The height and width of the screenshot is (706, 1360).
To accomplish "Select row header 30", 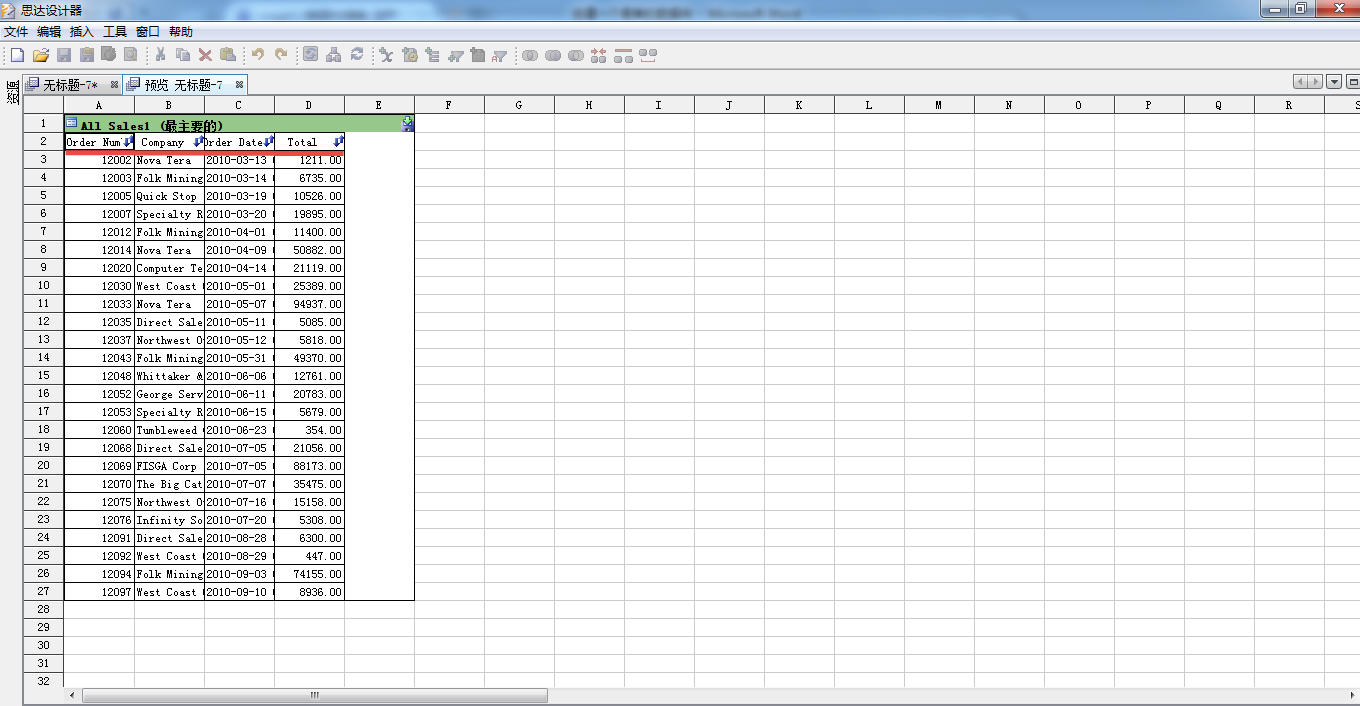I will pyautogui.click(x=44, y=646).
